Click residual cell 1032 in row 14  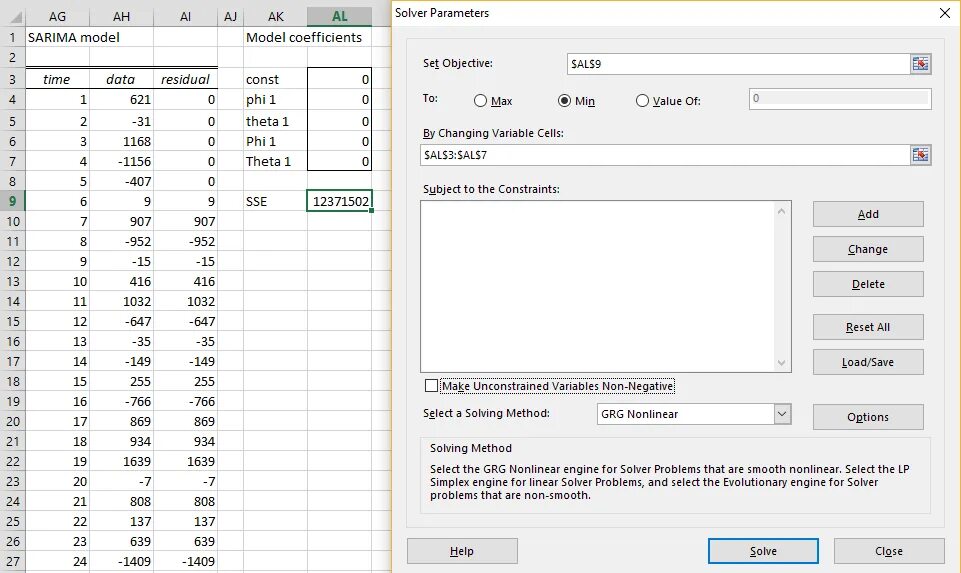tap(186, 301)
